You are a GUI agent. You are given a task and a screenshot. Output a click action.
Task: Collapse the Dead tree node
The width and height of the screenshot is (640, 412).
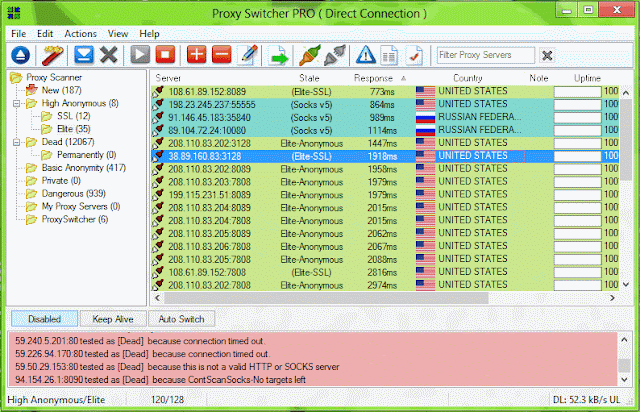pos(16,142)
